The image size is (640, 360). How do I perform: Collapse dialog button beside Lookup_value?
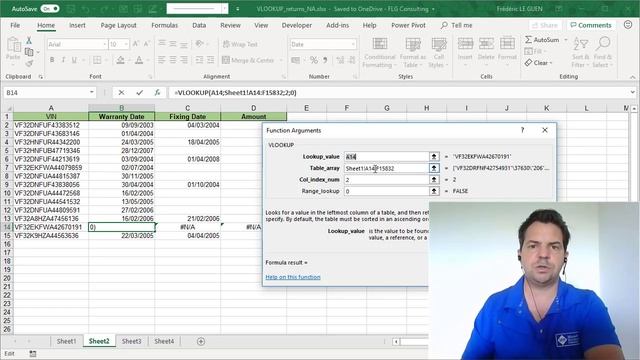tap(434, 157)
